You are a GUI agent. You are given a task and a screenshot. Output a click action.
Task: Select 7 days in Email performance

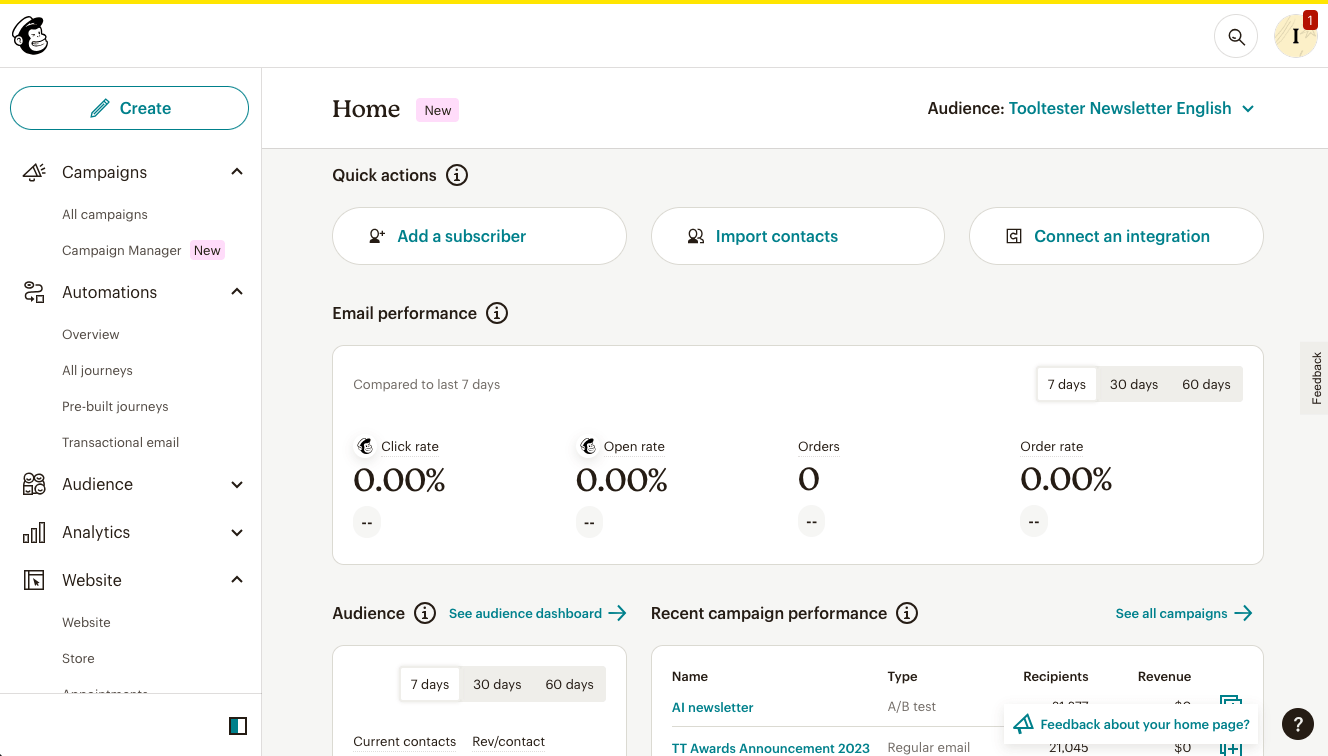click(1067, 384)
